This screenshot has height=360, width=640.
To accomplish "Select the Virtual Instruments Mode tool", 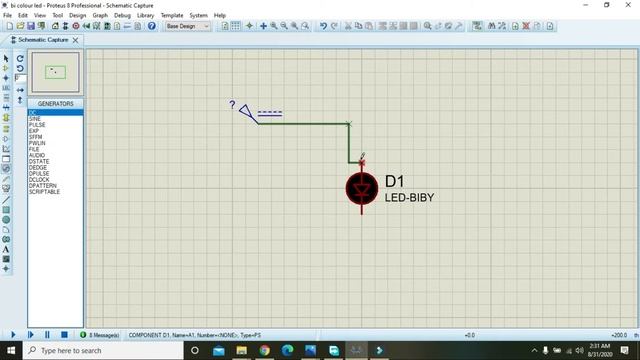I will click(6, 188).
